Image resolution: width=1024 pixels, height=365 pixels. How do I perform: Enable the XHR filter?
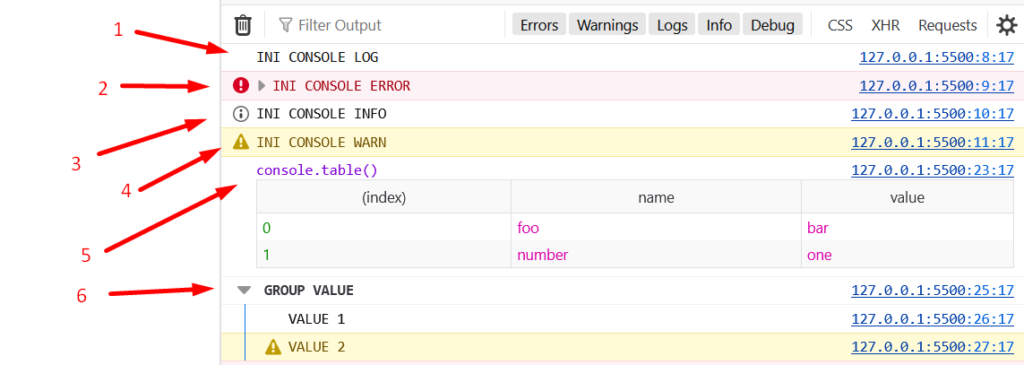click(x=886, y=25)
